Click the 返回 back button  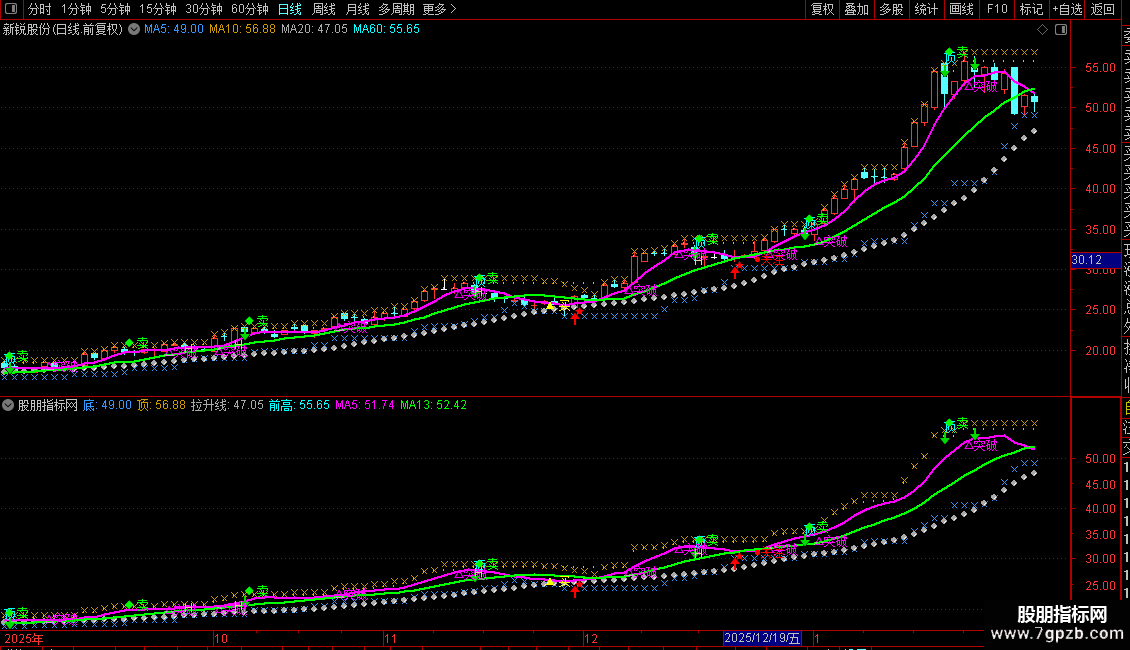pyautogui.click(x=1103, y=9)
